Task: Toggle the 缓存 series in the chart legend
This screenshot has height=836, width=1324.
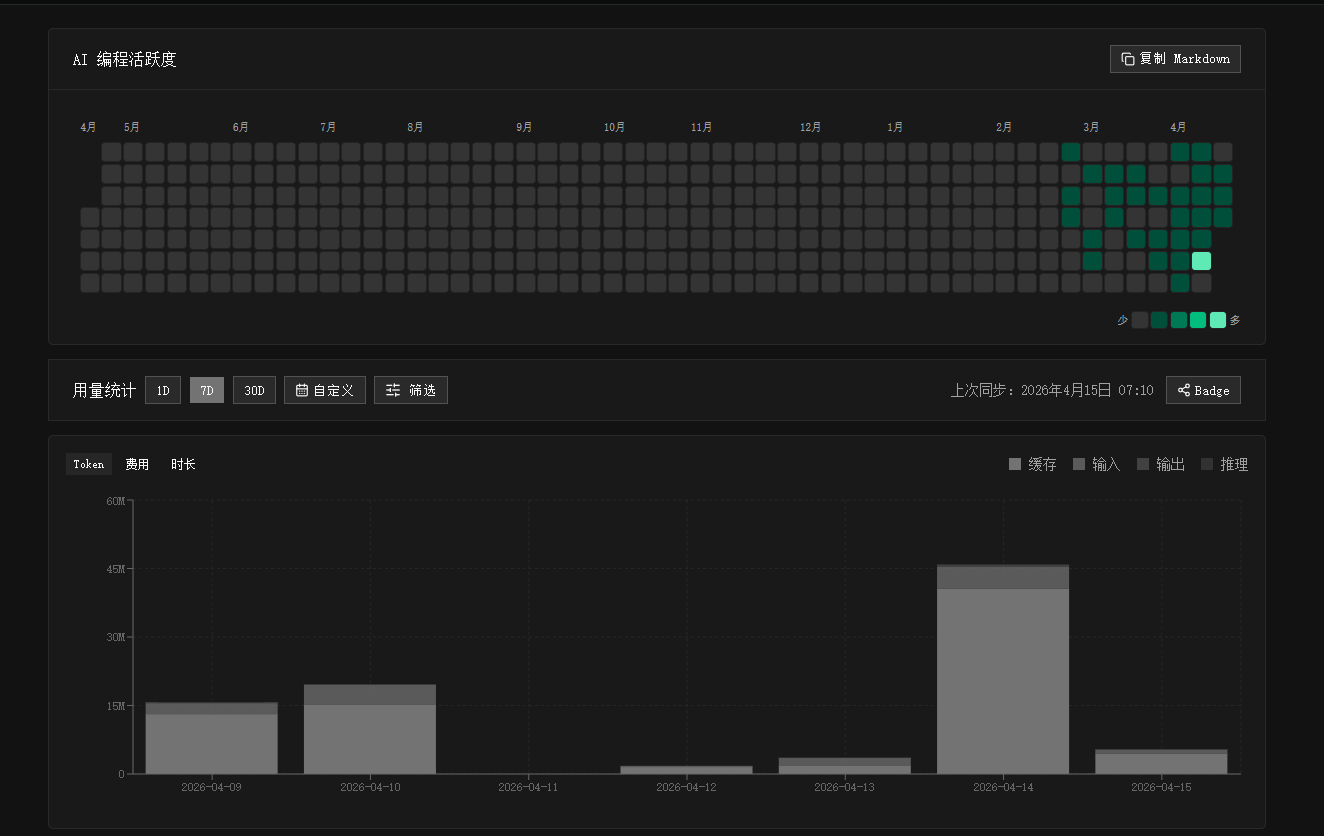Action: point(1033,464)
